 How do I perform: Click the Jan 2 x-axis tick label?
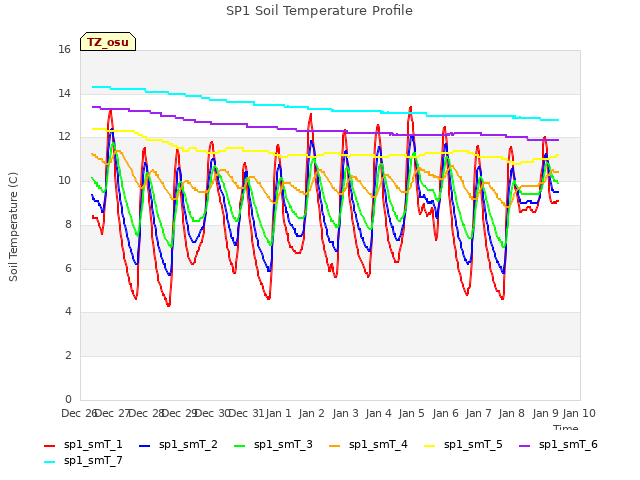click(311, 413)
